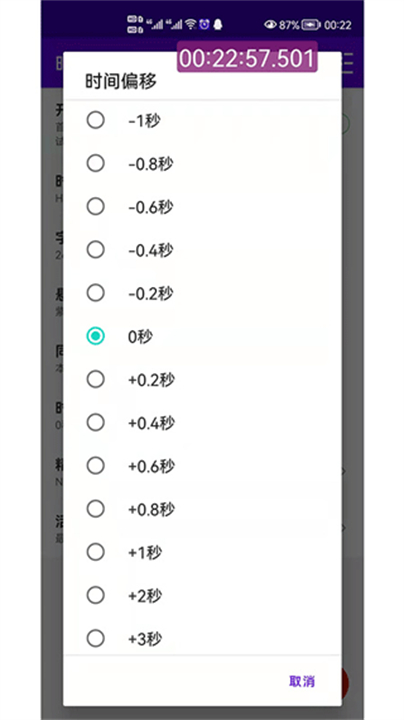This screenshot has width=404, height=720.
Task: Tap the battery indicator icon
Action: pos(311,25)
